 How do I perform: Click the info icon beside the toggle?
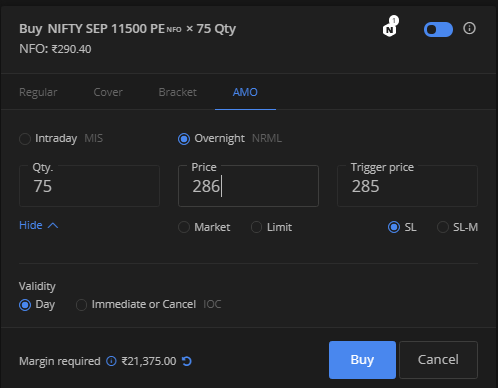(469, 28)
